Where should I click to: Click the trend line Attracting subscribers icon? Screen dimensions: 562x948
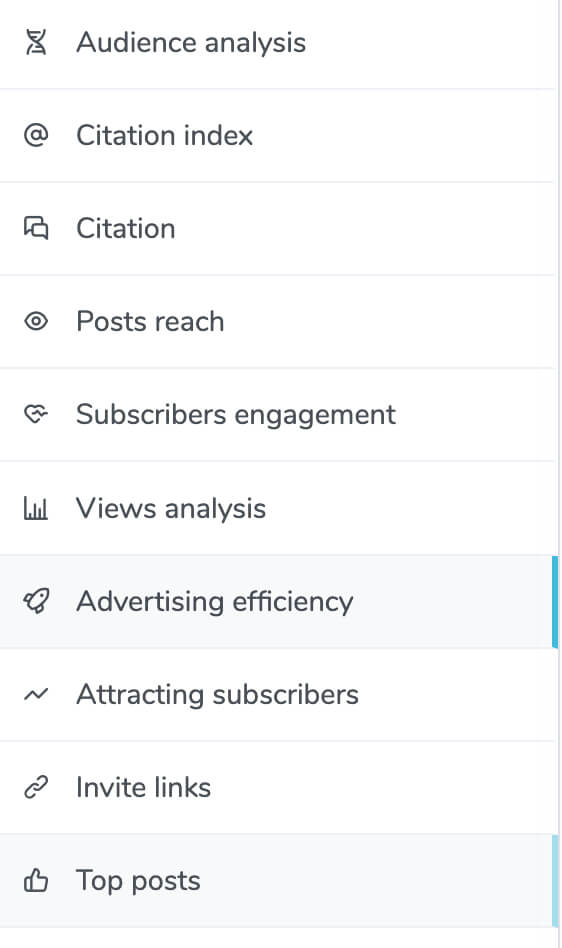pyautogui.click(x=36, y=694)
